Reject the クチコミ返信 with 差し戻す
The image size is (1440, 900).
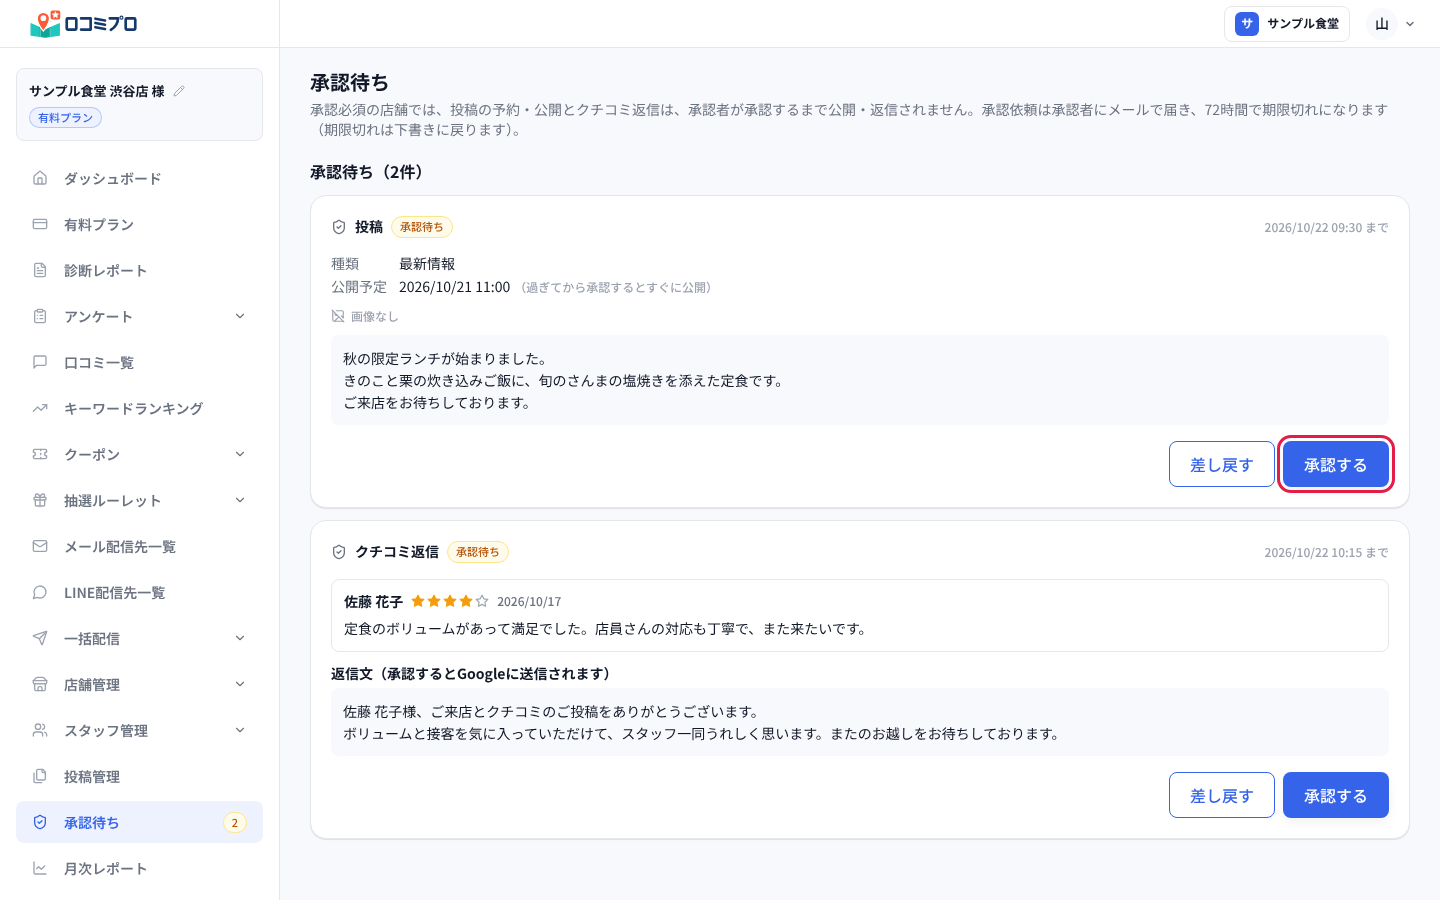[1221, 795]
